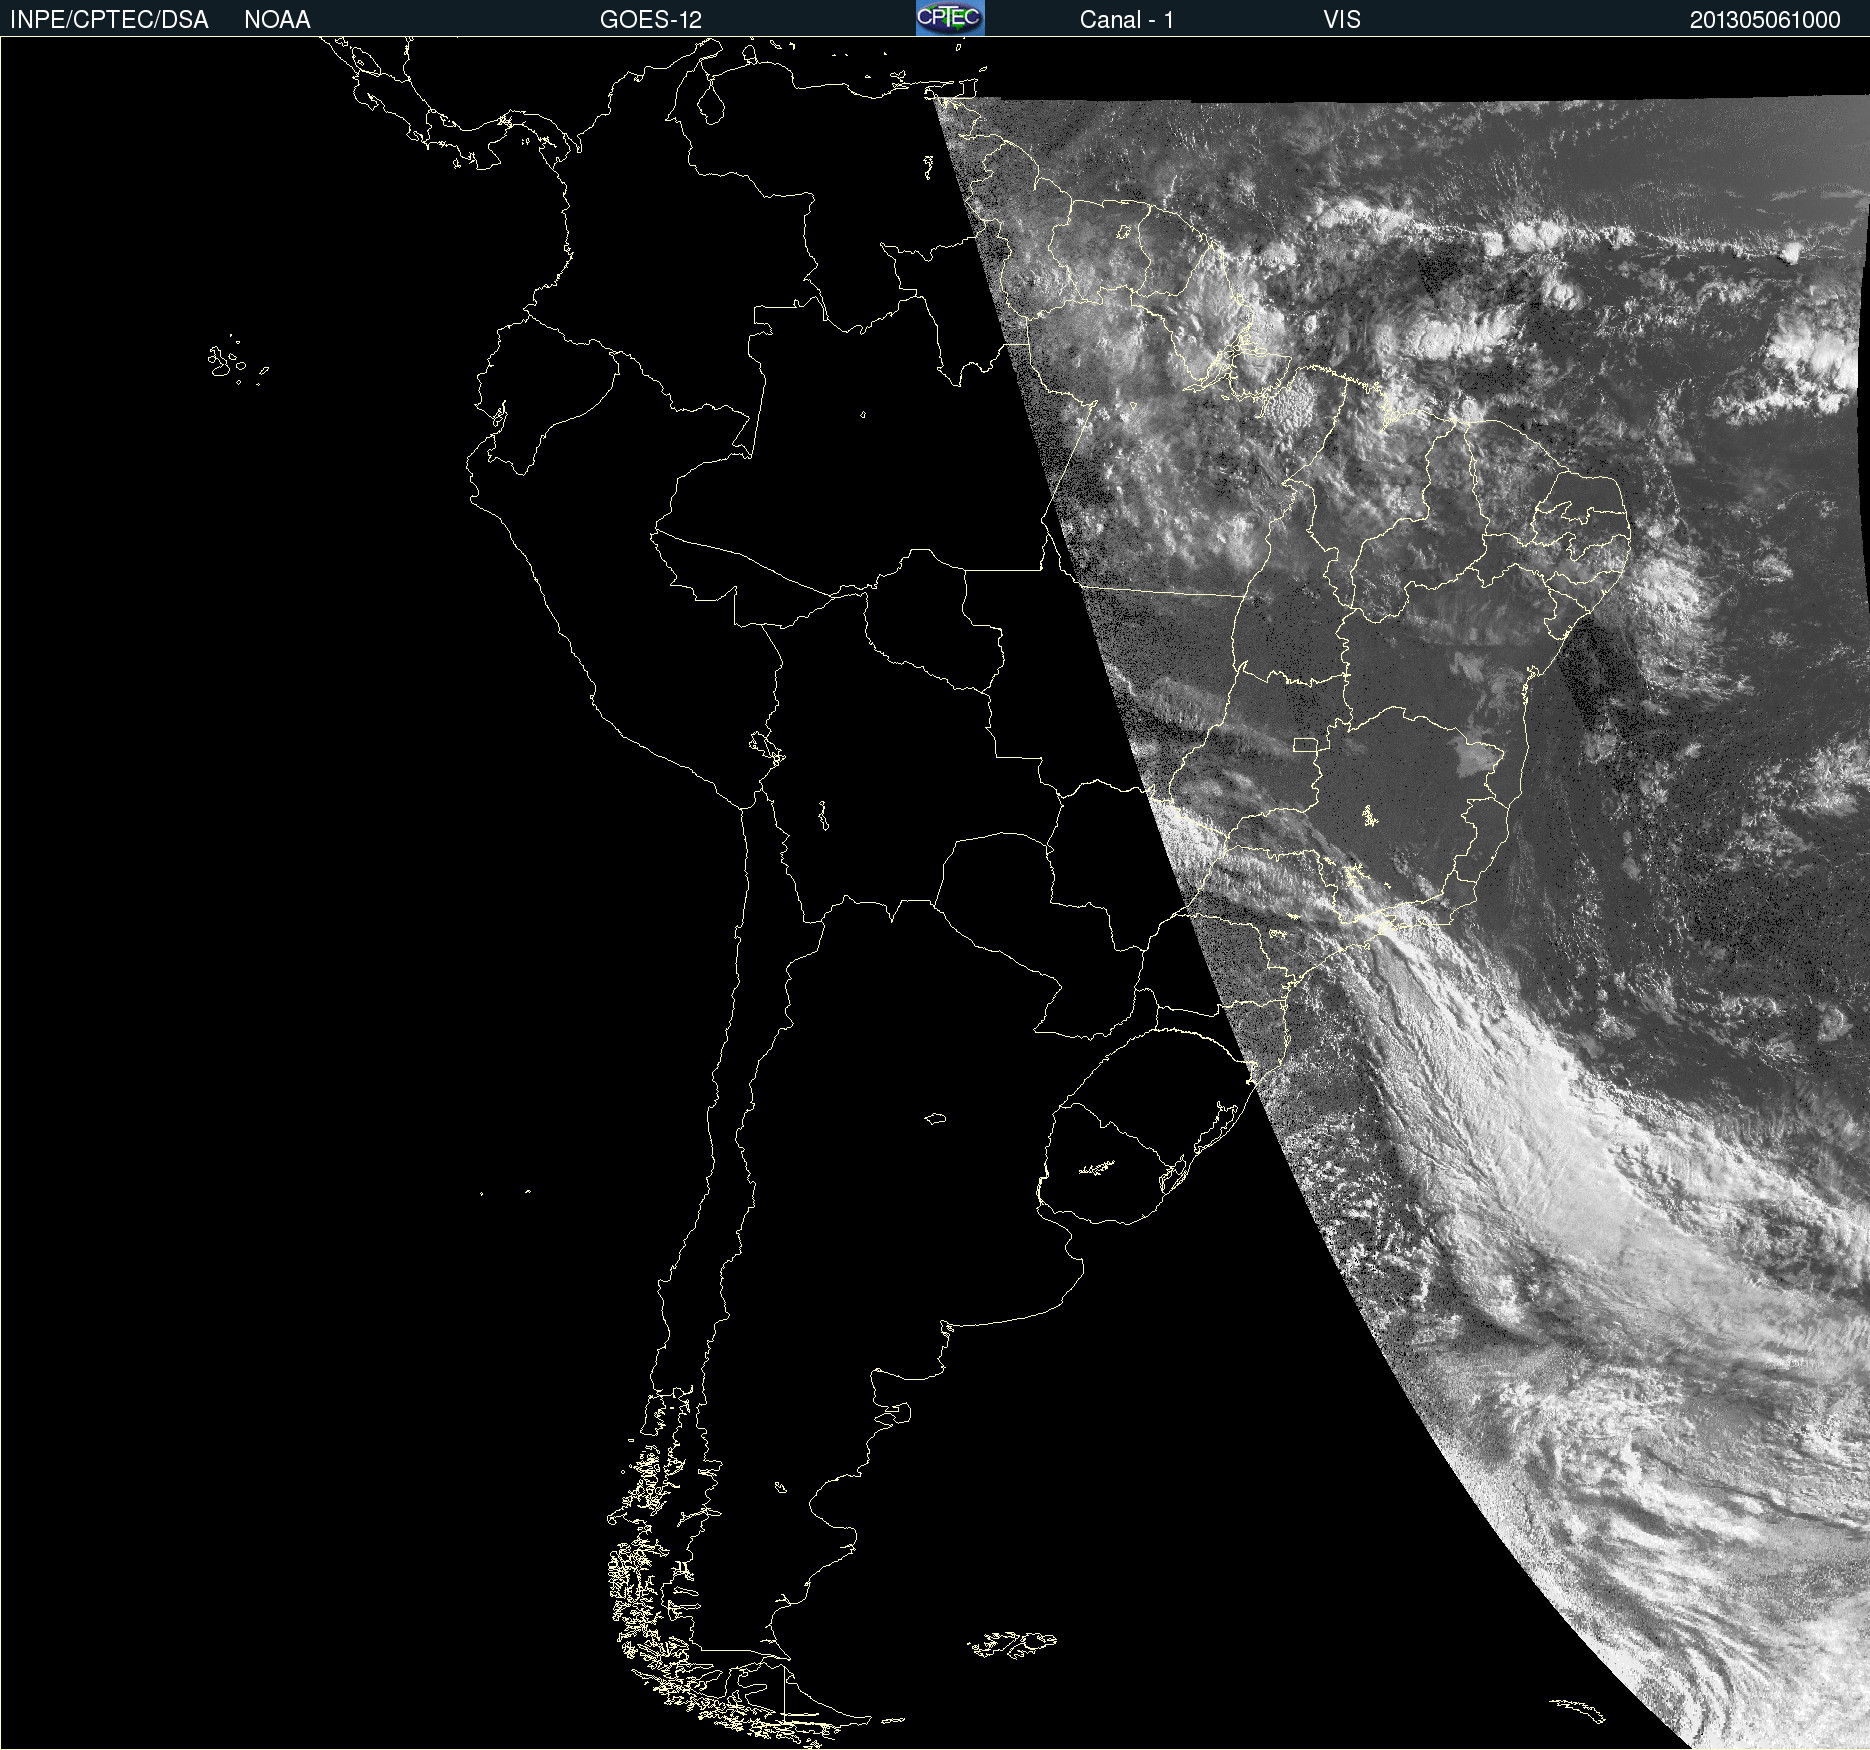
Task: Click the CPTEC logo icon
Action: click(x=950, y=18)
